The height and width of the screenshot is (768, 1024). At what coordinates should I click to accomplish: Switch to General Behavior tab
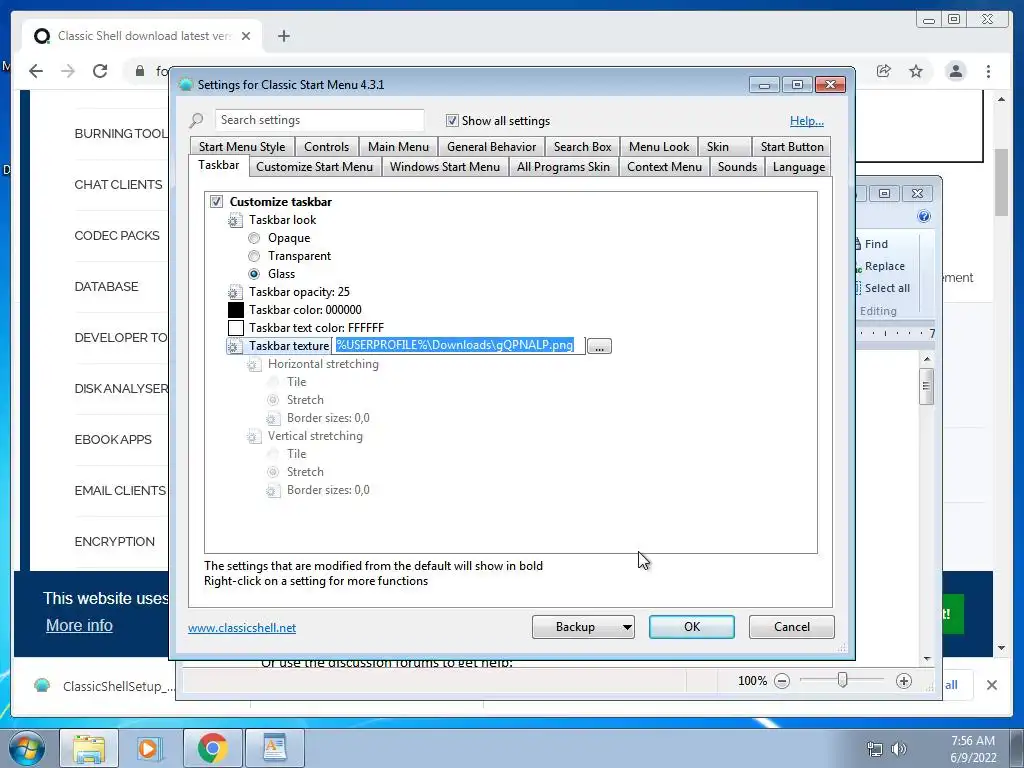(491, 147)
